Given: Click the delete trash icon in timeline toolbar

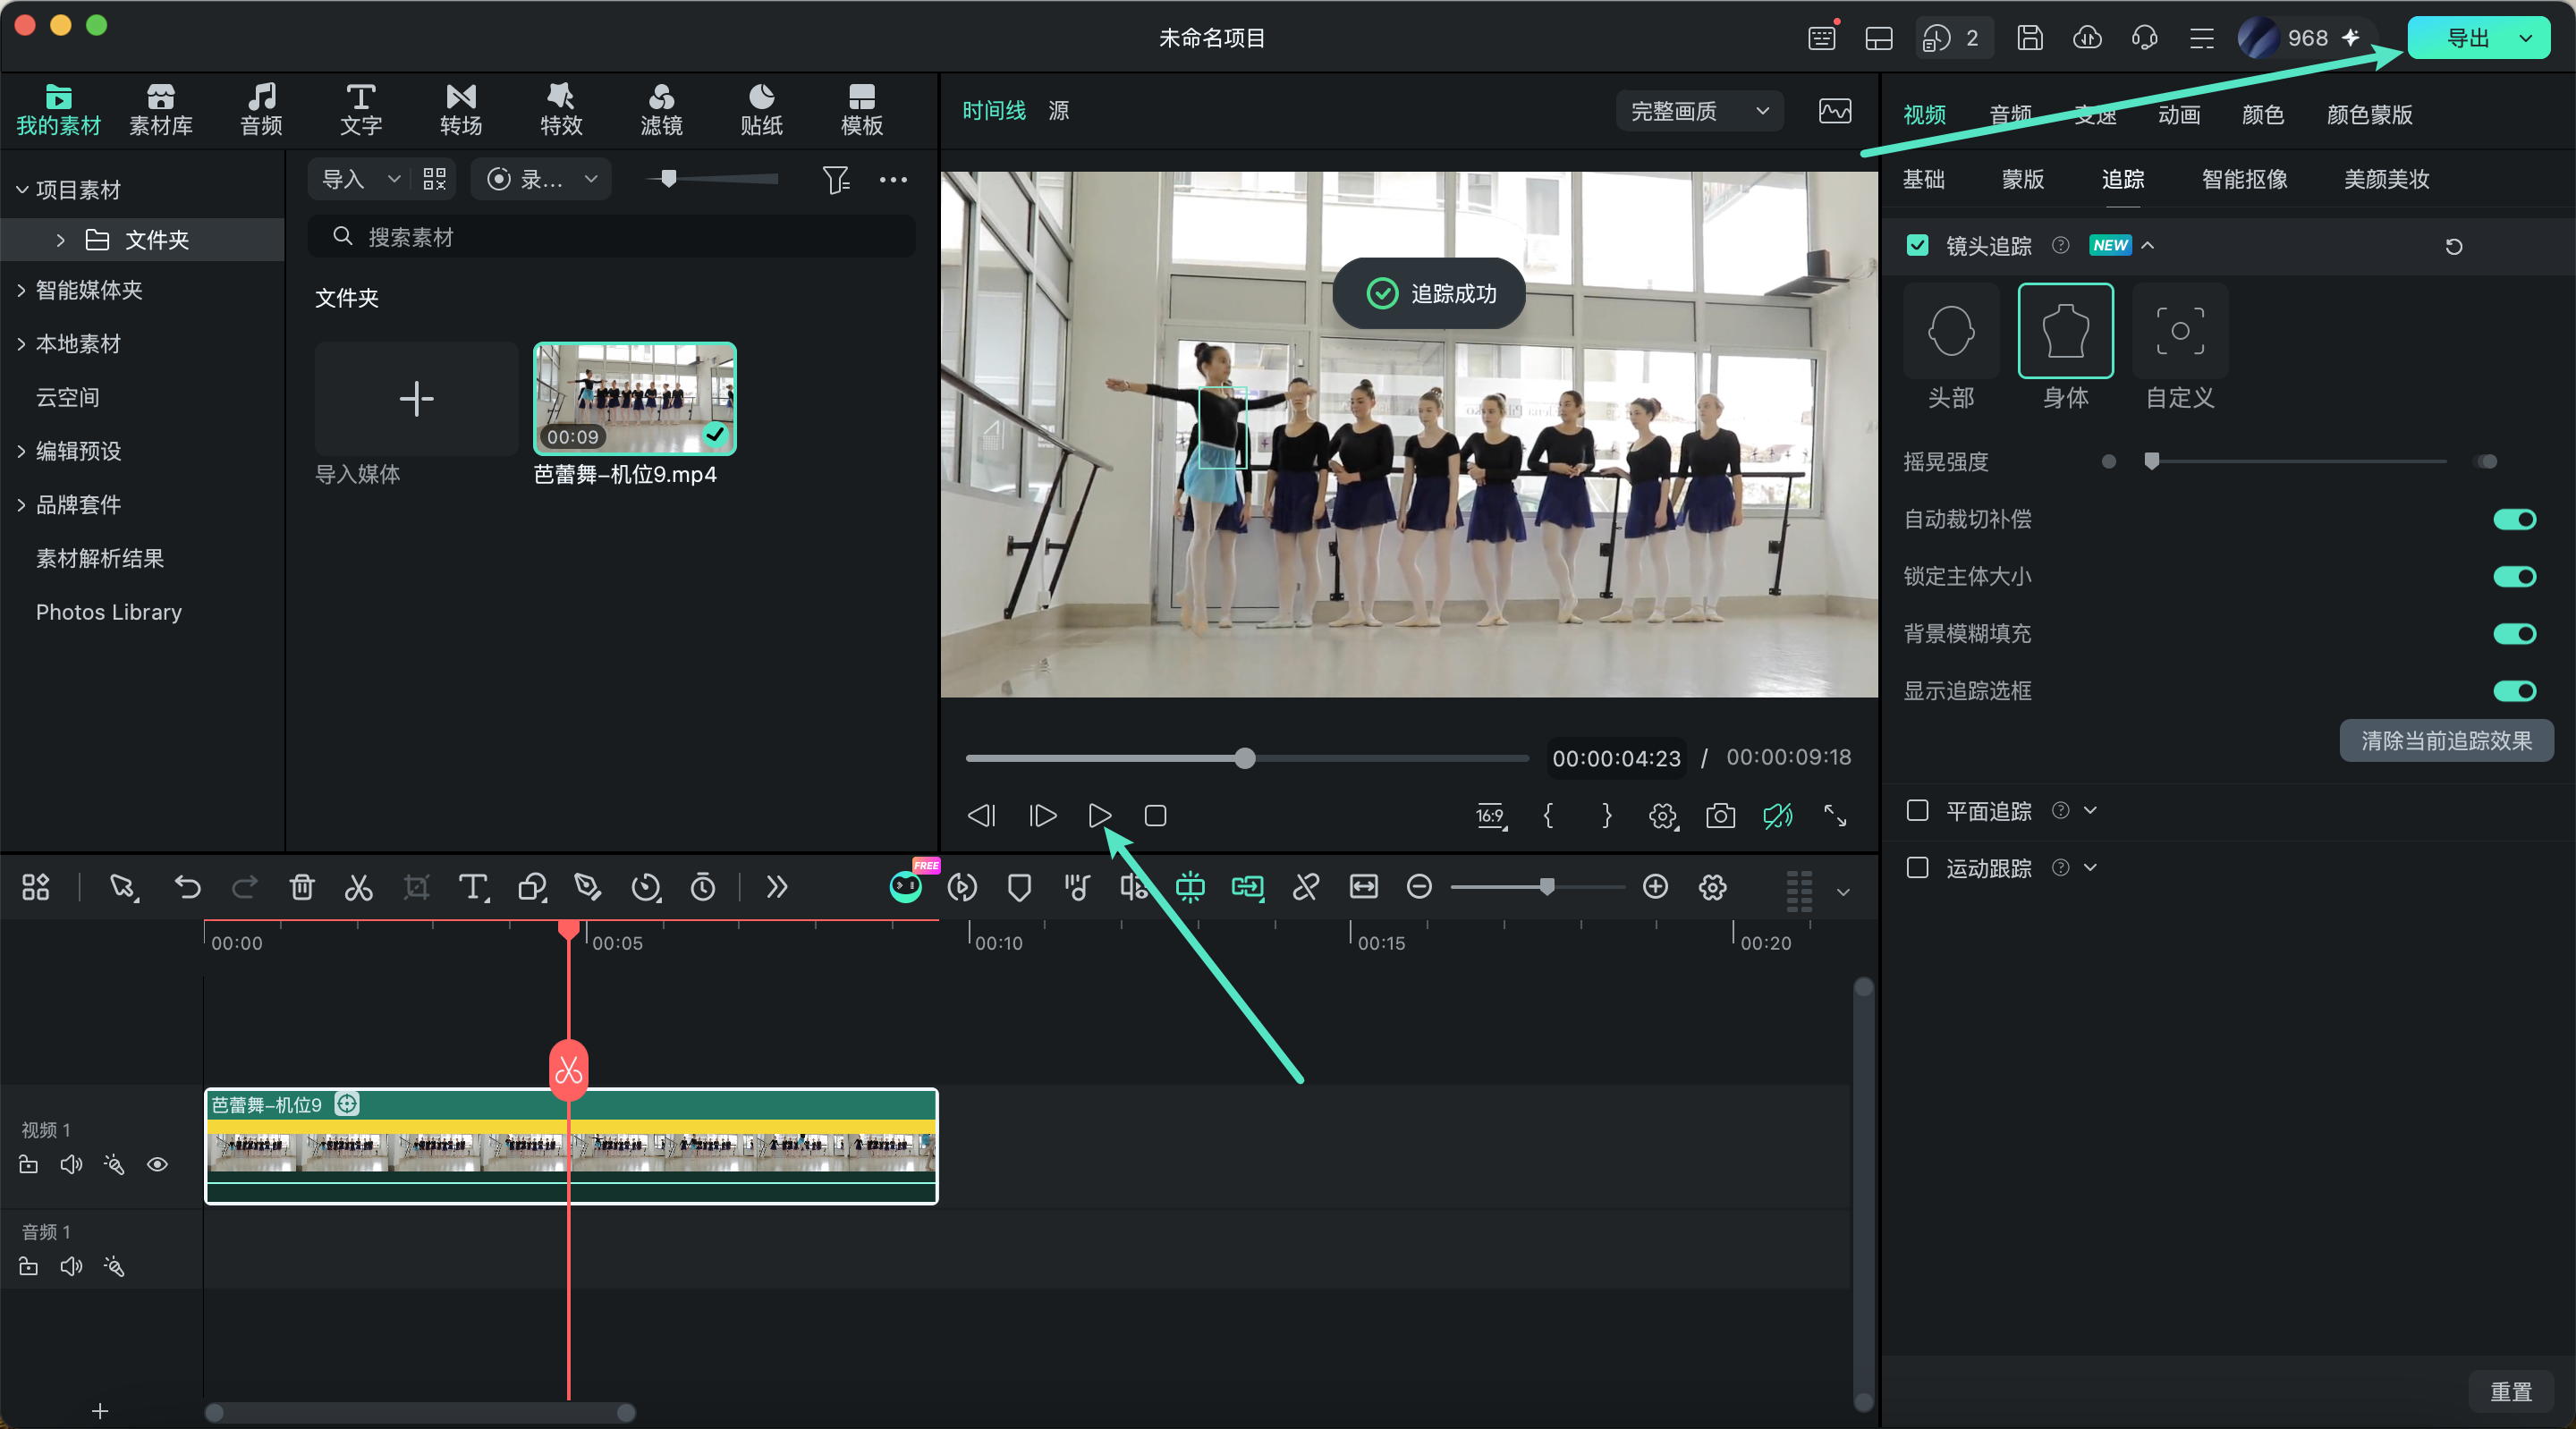Looking at the screenshot, I should point(302,887).
